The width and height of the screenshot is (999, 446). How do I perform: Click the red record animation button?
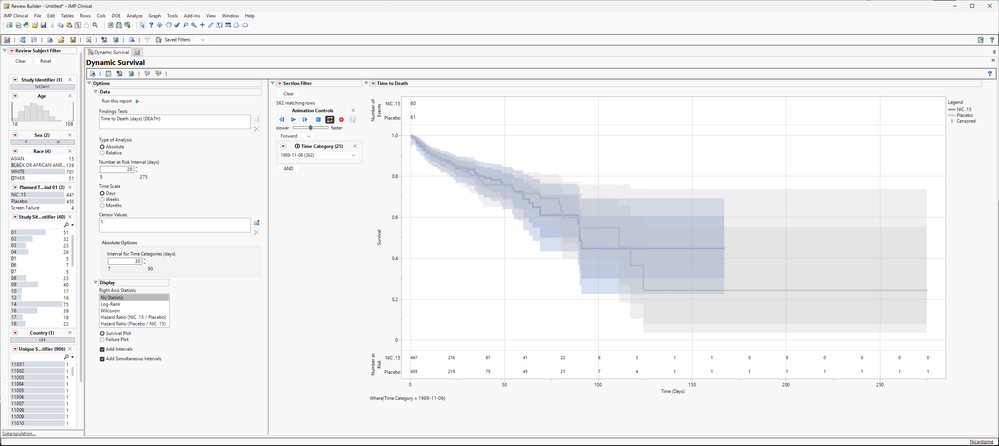[x=341, y=119]
